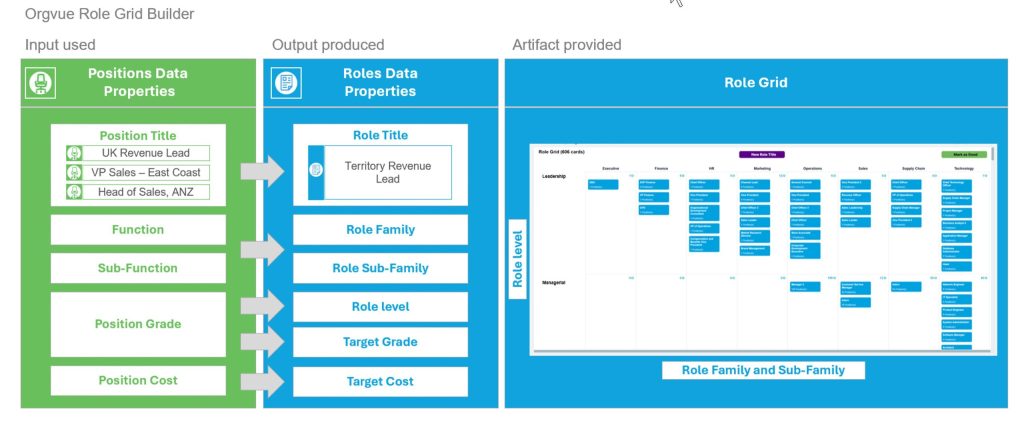Click the person icon beside Head of Sales, ANZ

pos(74,192)
